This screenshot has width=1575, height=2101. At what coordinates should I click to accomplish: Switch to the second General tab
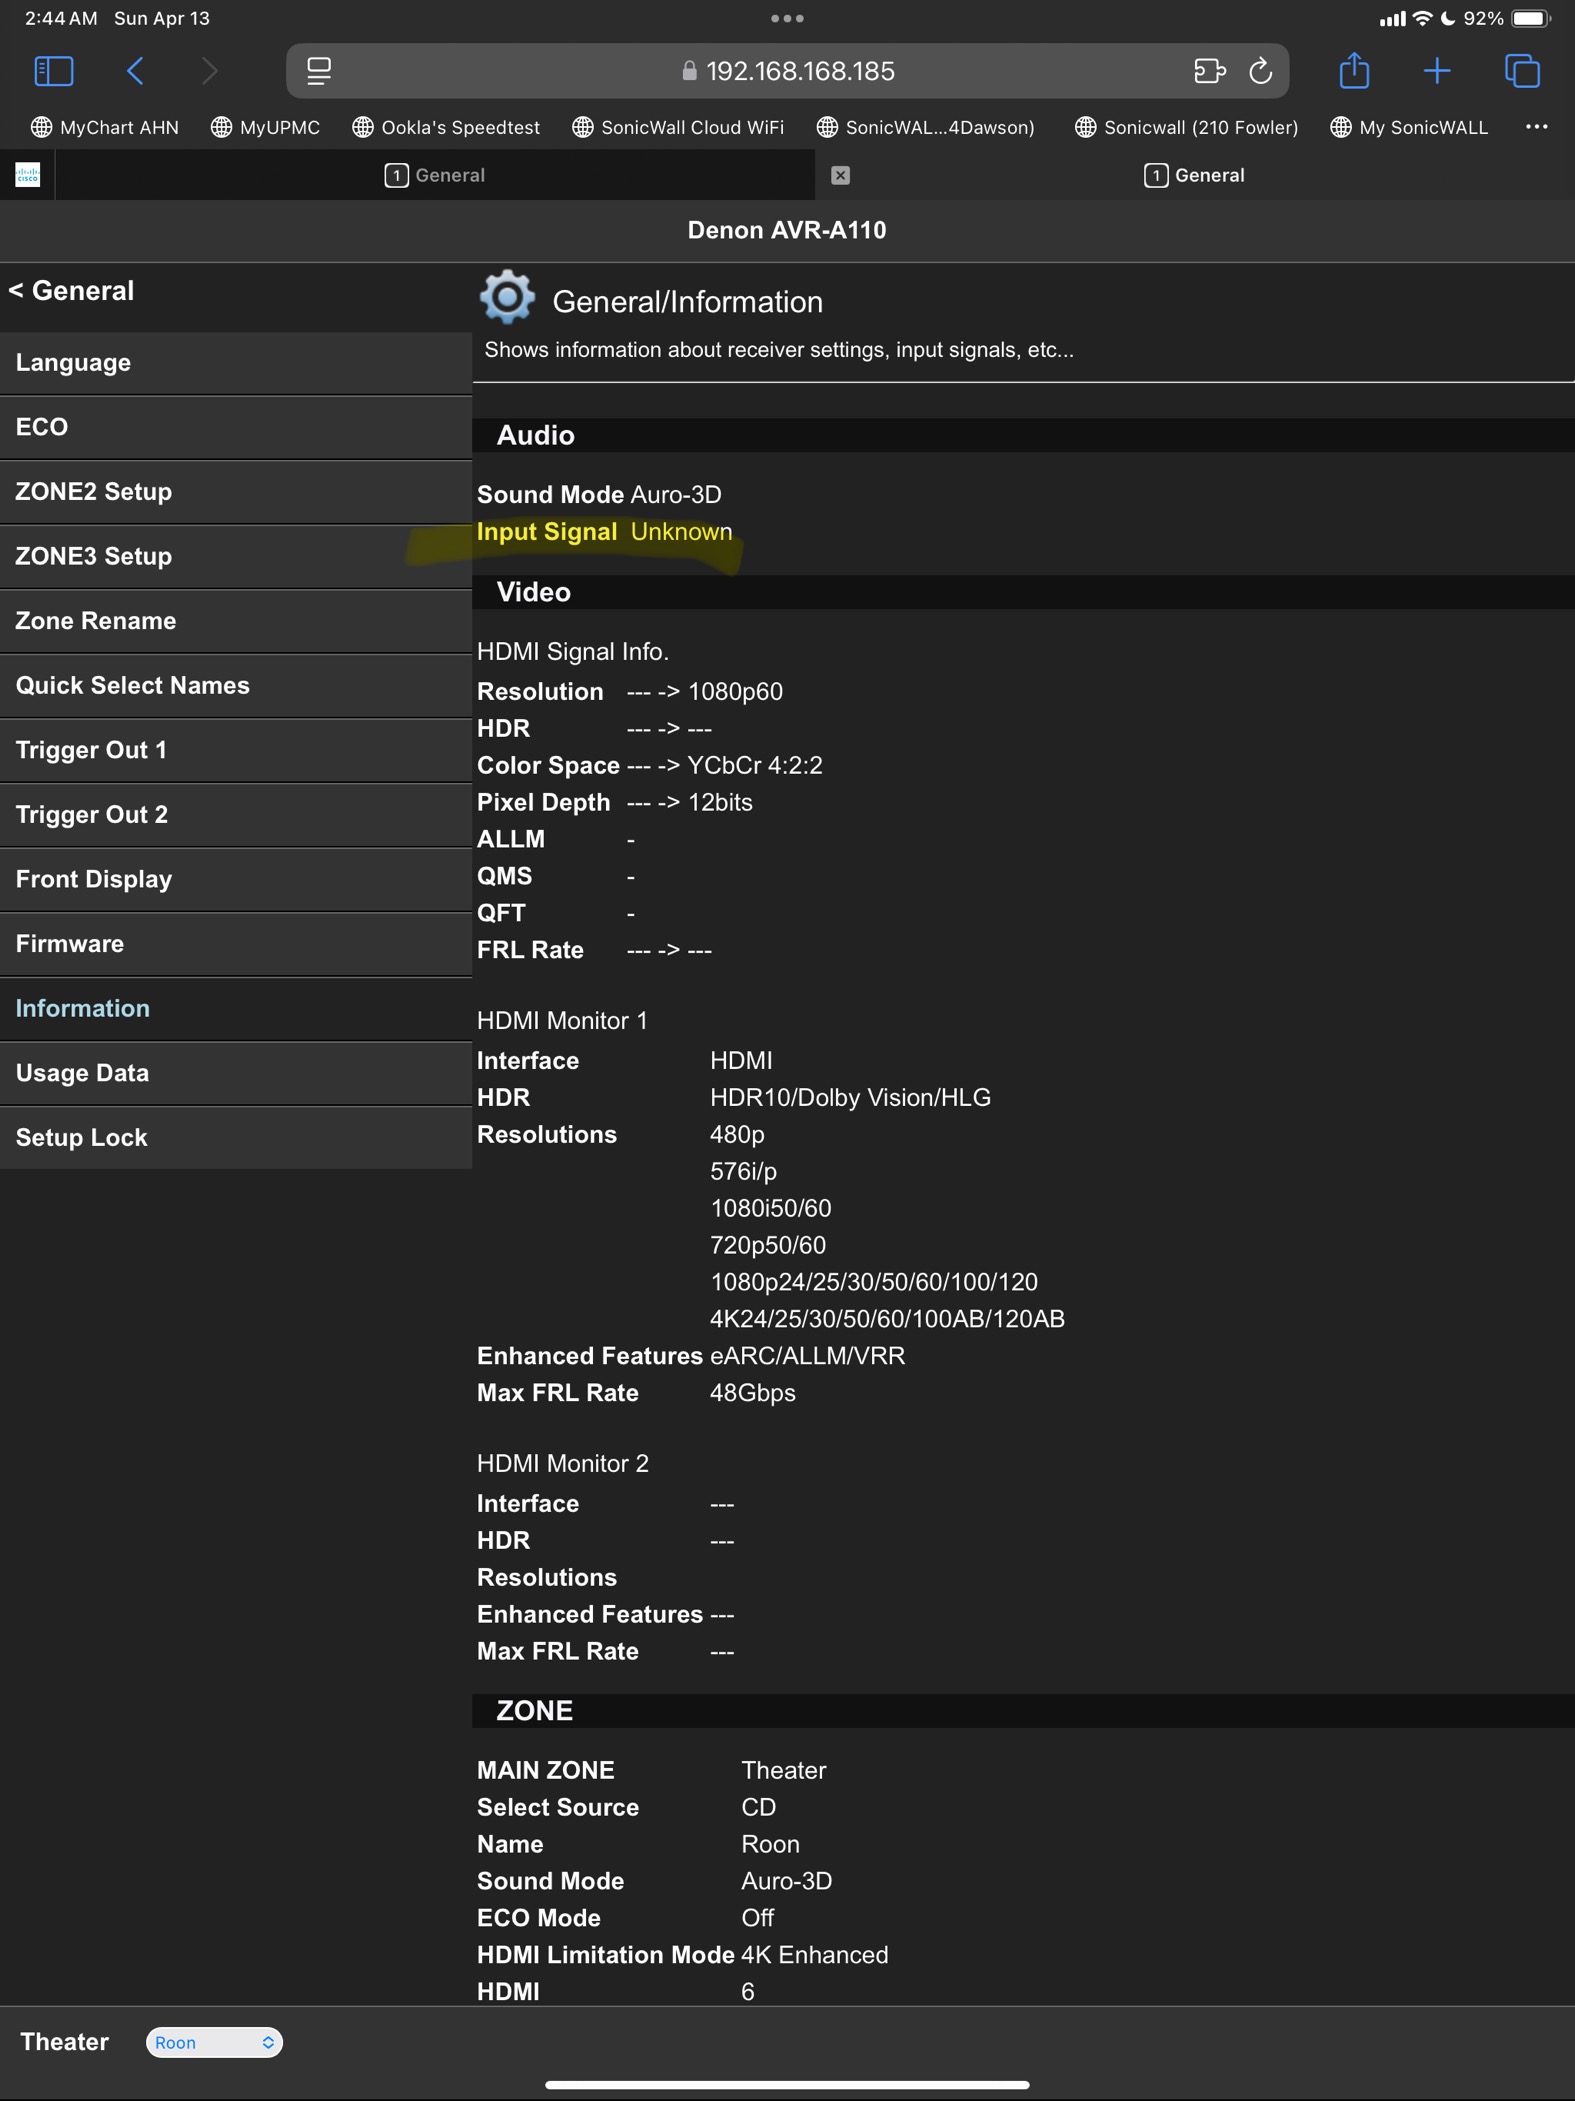coord(1195,175)
